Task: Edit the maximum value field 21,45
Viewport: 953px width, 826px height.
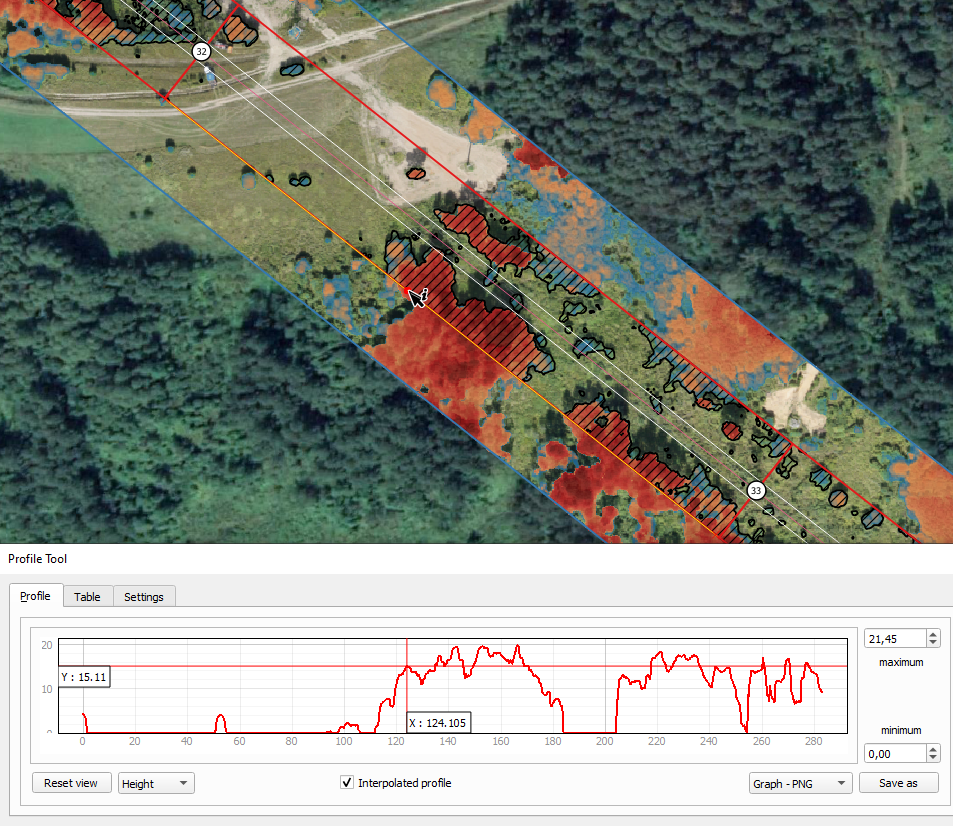Action: (896, 639)
